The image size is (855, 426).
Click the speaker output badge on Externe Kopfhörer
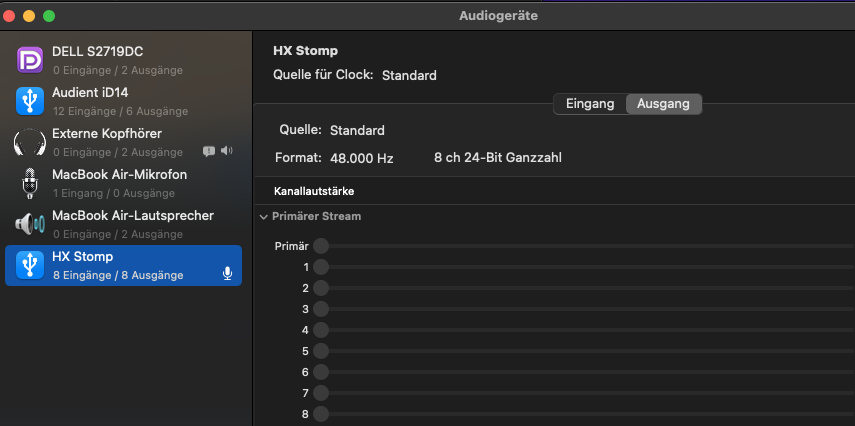(227, 151)
